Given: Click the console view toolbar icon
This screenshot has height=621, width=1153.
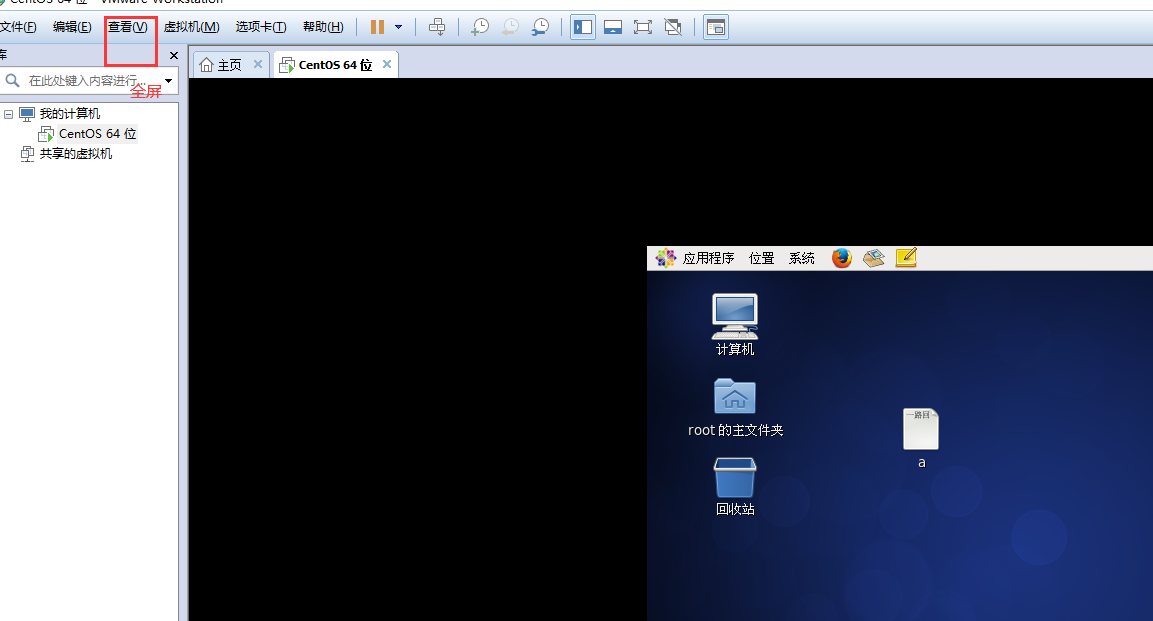Looking at the screenshot, I should pyautogui.click(x=715, y=27).
